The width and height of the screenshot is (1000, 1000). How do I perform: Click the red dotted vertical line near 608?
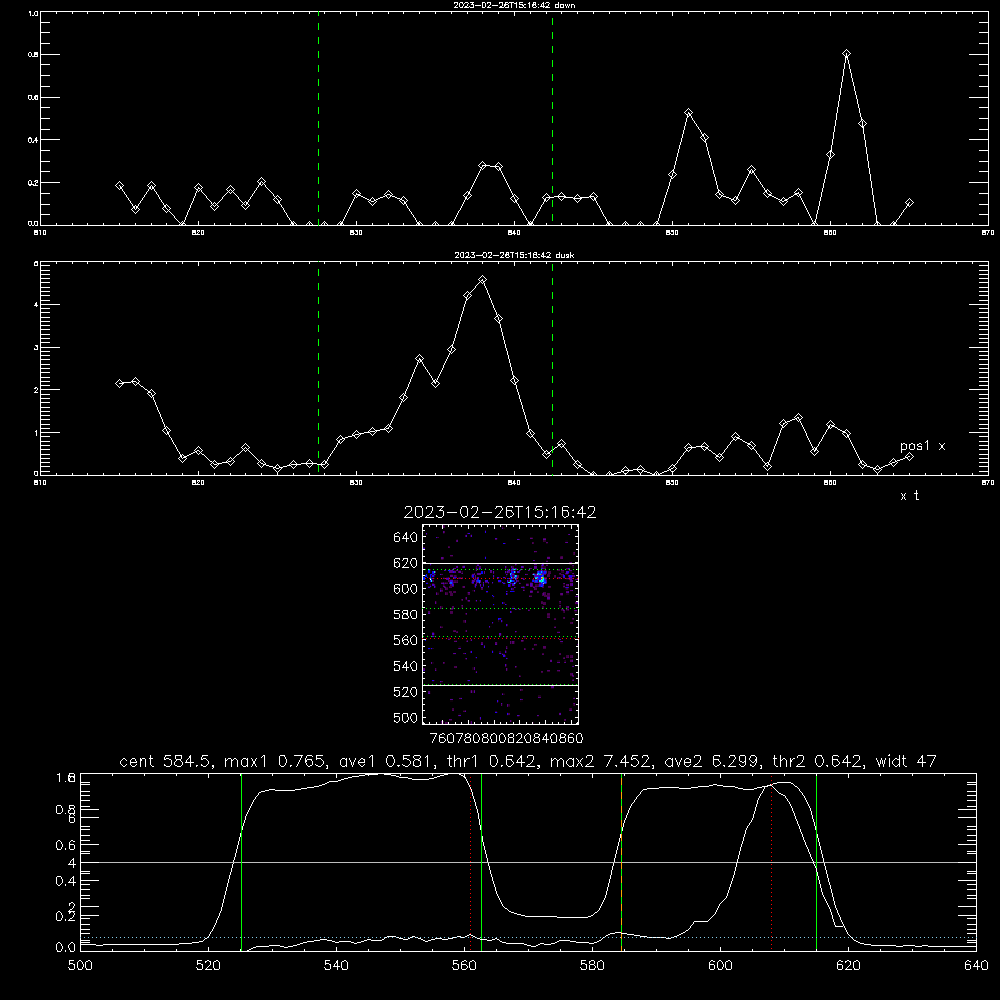(772, 862)
